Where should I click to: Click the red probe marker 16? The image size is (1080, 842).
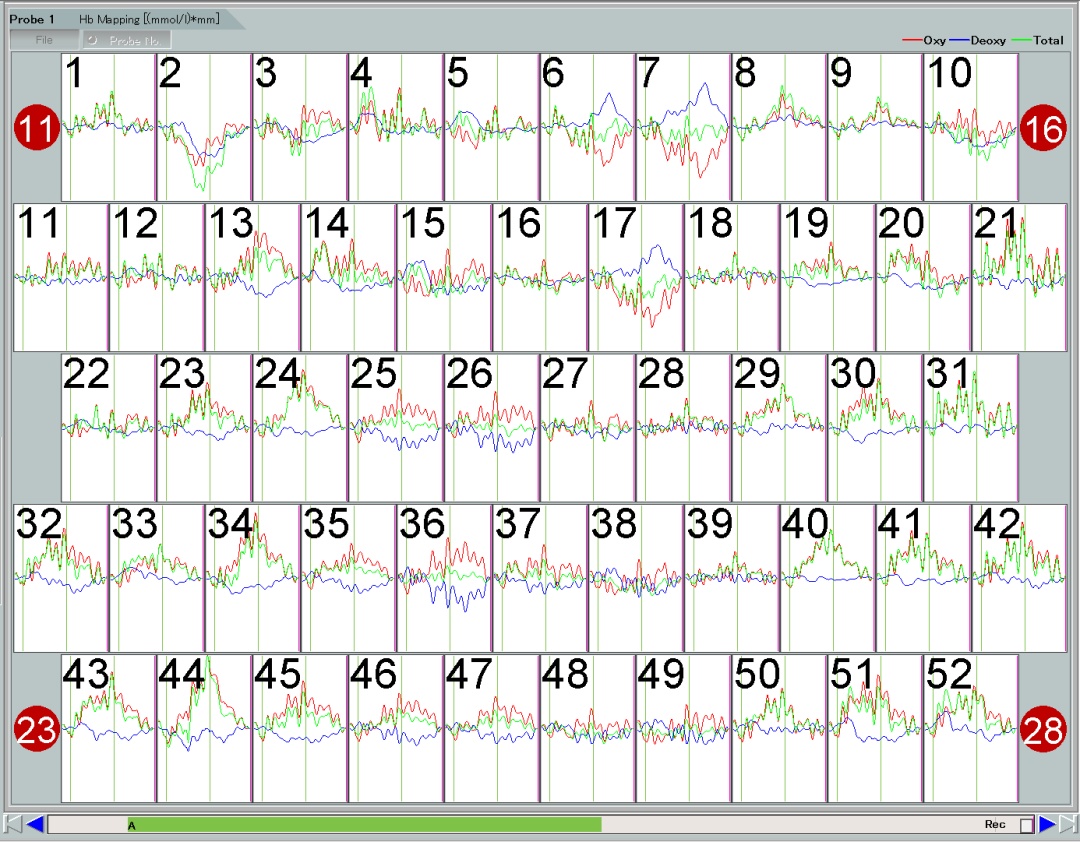(x=1045, y=130)
